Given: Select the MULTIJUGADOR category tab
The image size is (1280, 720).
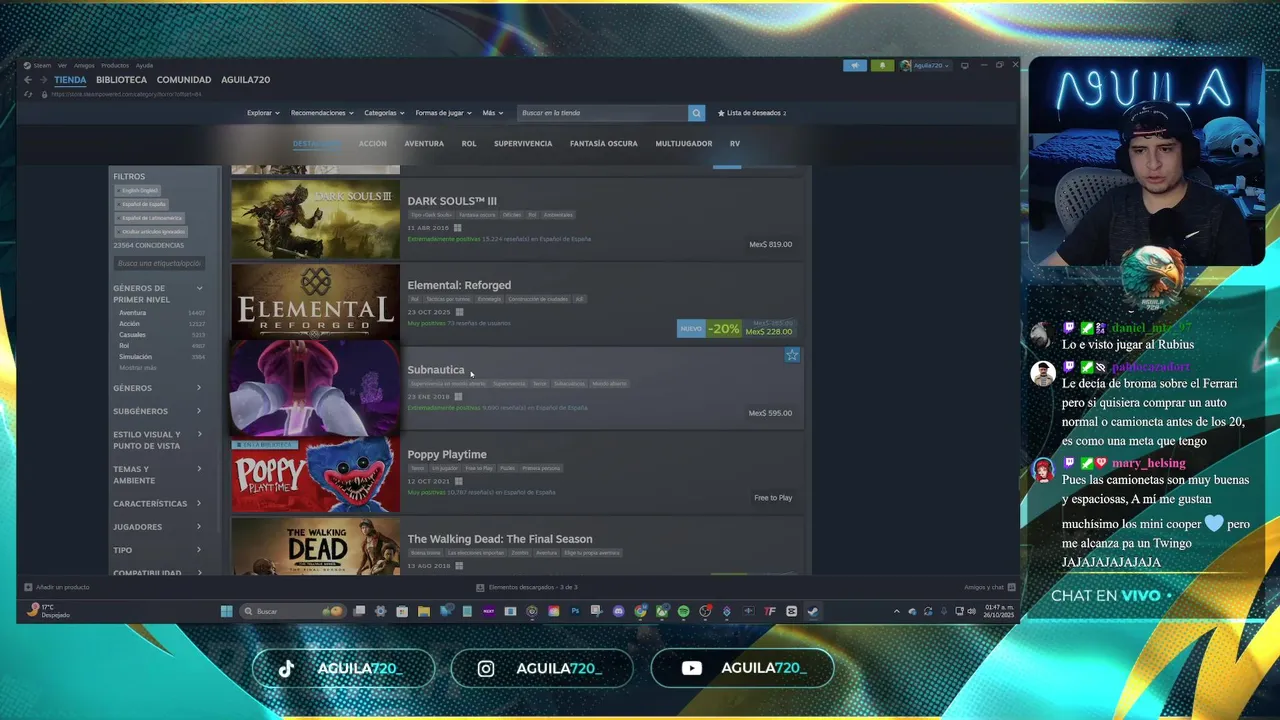Looking at the screenshot, I should [684, 144].
